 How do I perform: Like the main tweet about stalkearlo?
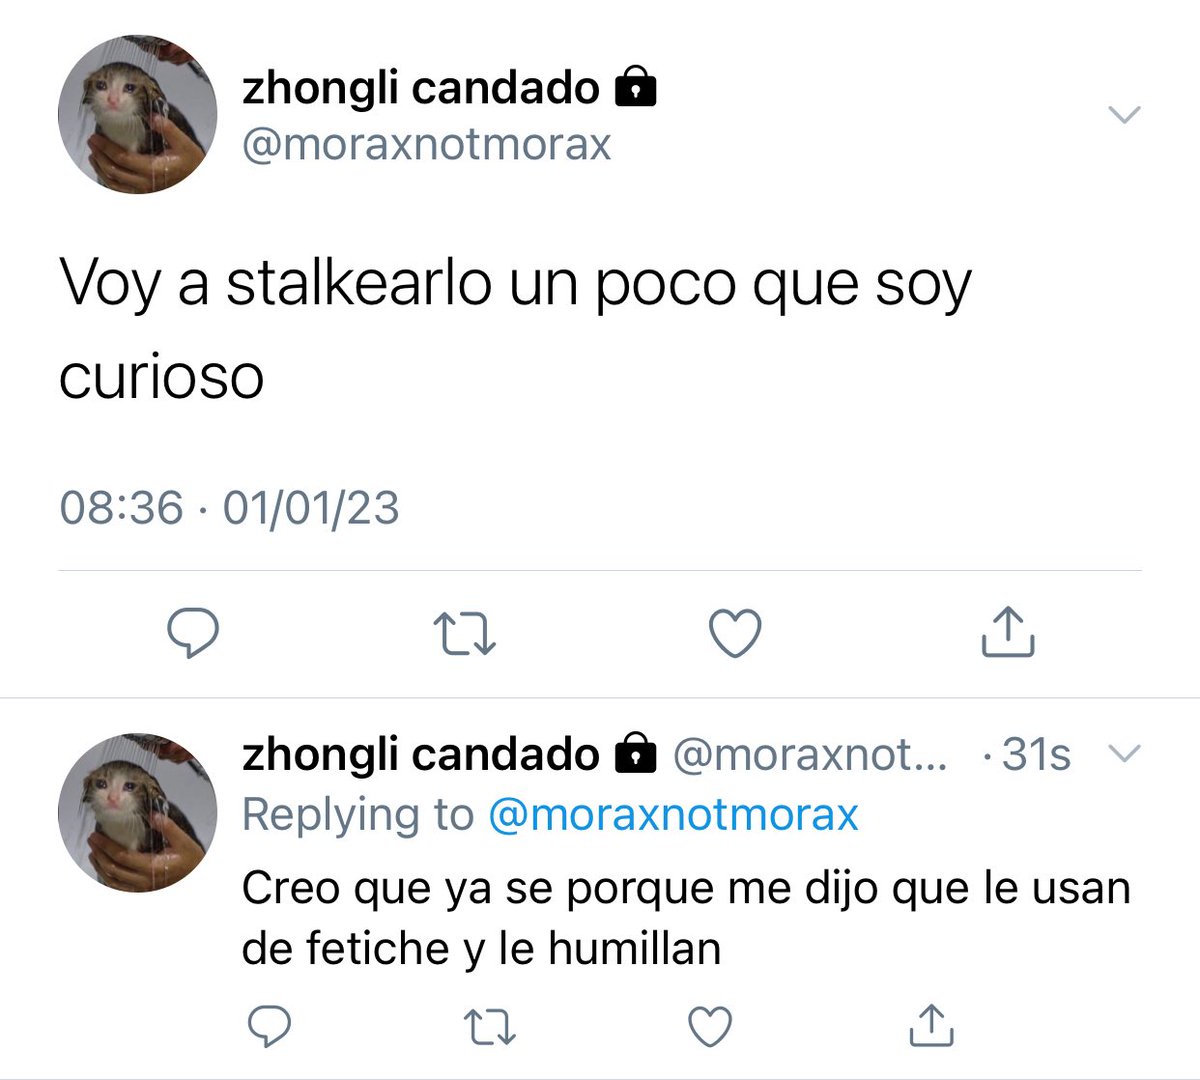pos(735,633)
